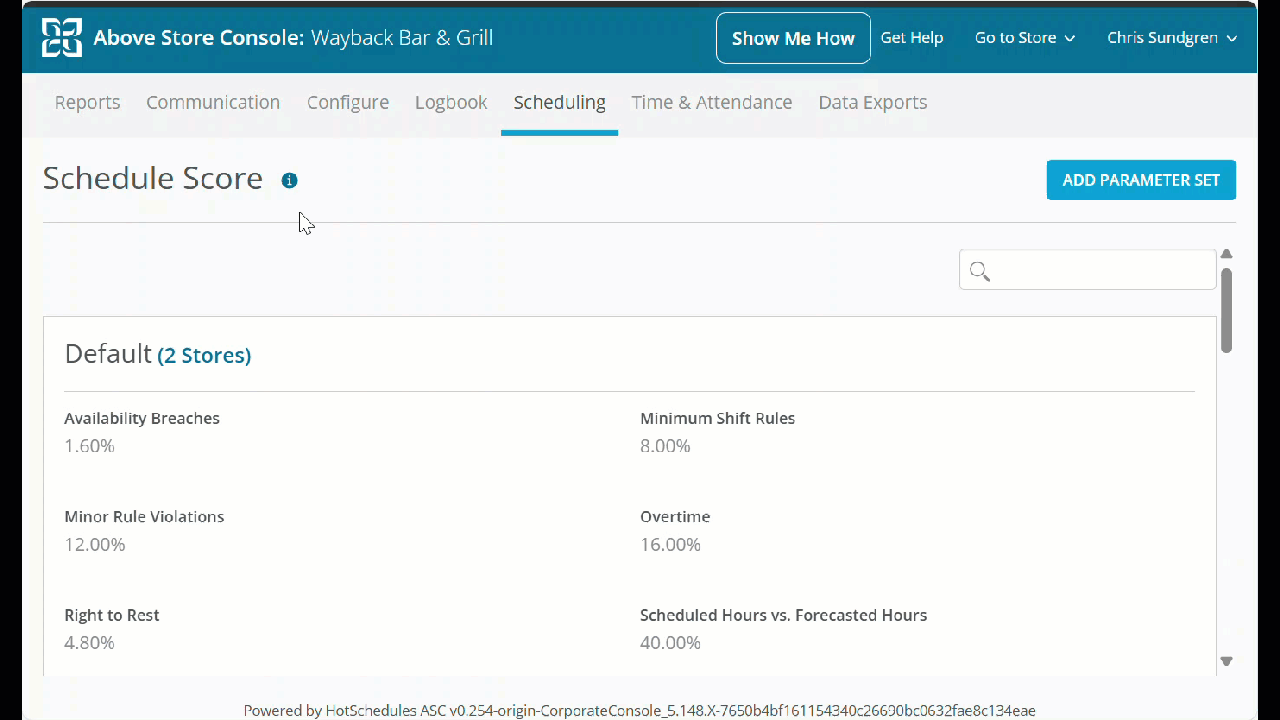
Task: Select the Scheduling tab
Action: tap(559, 102)
